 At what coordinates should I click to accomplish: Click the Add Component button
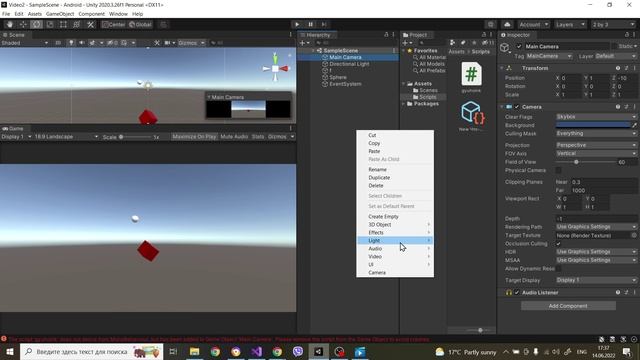click(x=568, y=306)
